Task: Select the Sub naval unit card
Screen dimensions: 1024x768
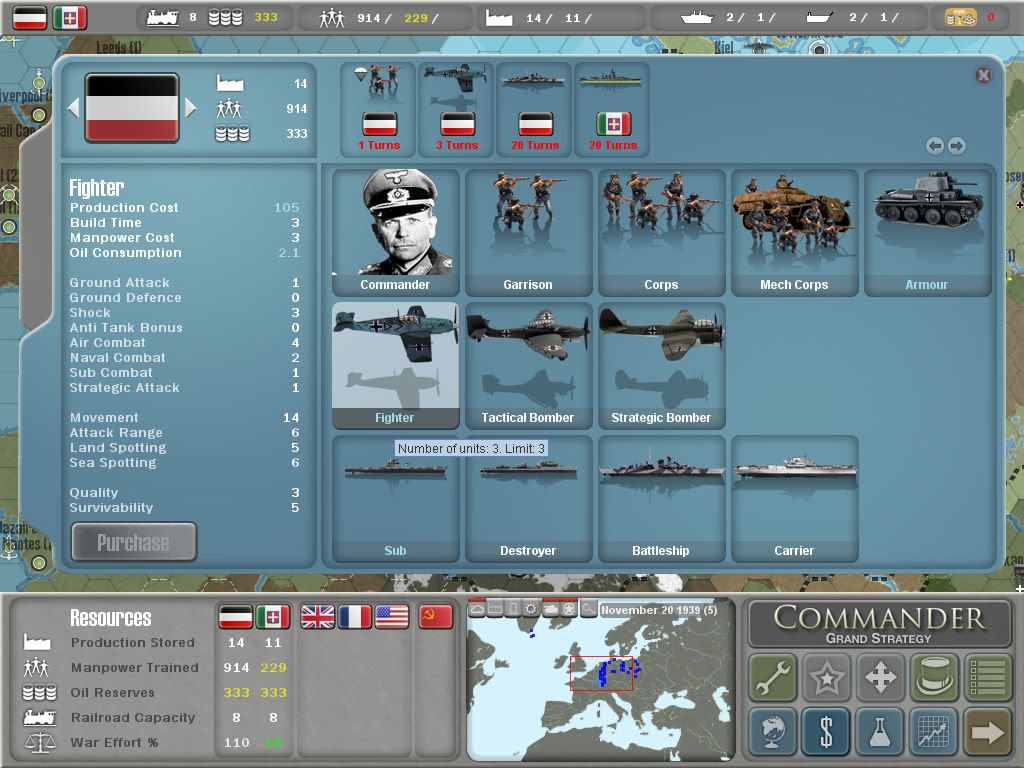Action: [x=395, y=499]
